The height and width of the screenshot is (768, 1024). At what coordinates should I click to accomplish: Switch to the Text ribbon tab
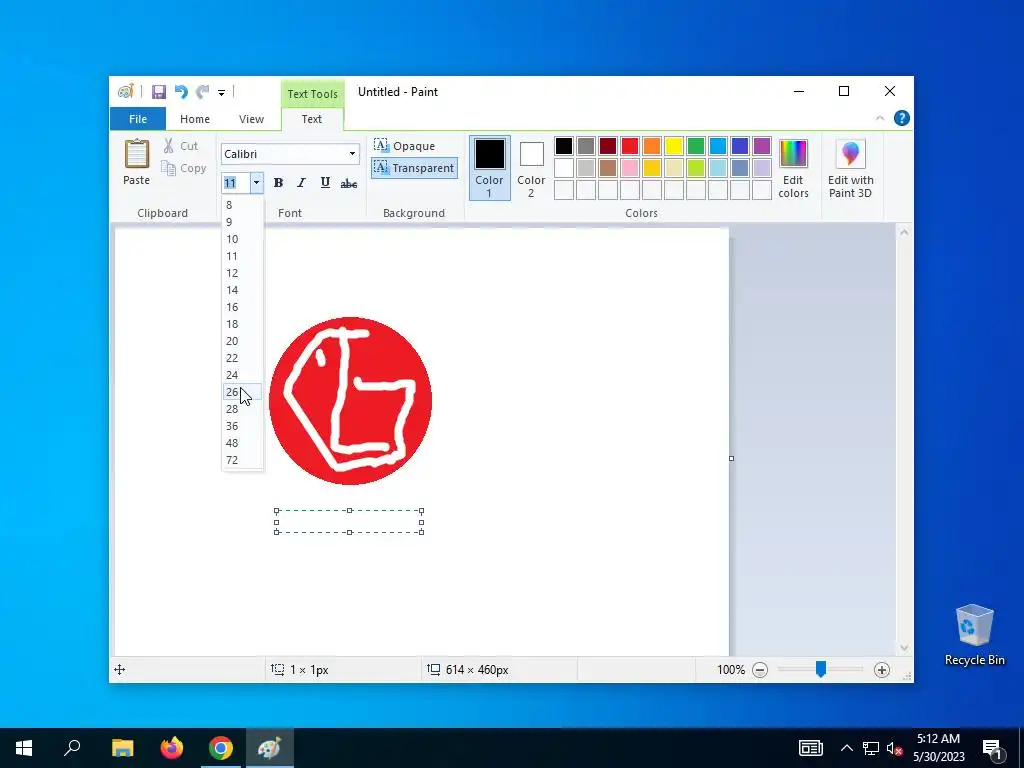[312, 119]
